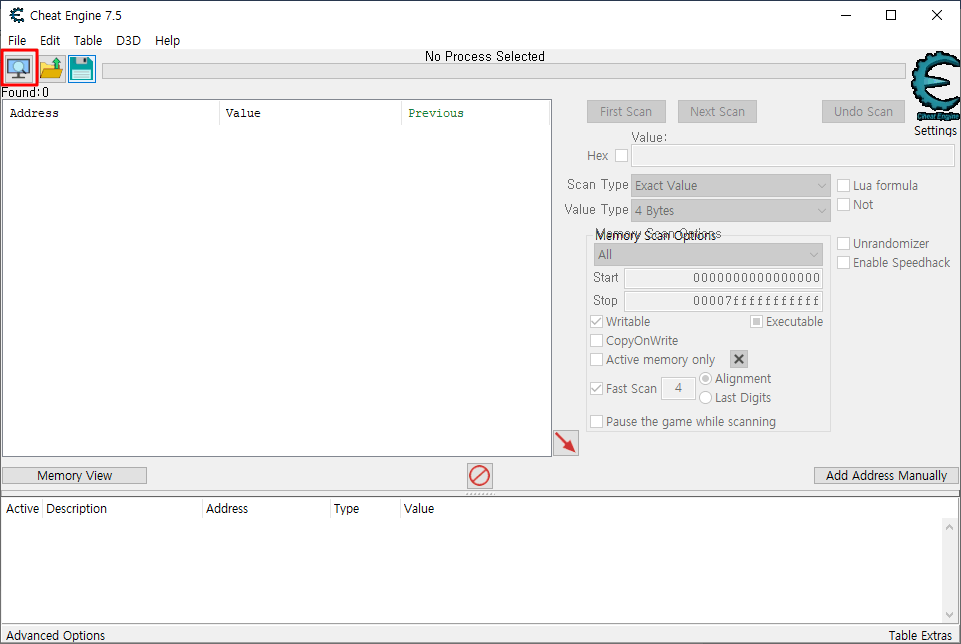Click the Previous column header

pos(476,113)
